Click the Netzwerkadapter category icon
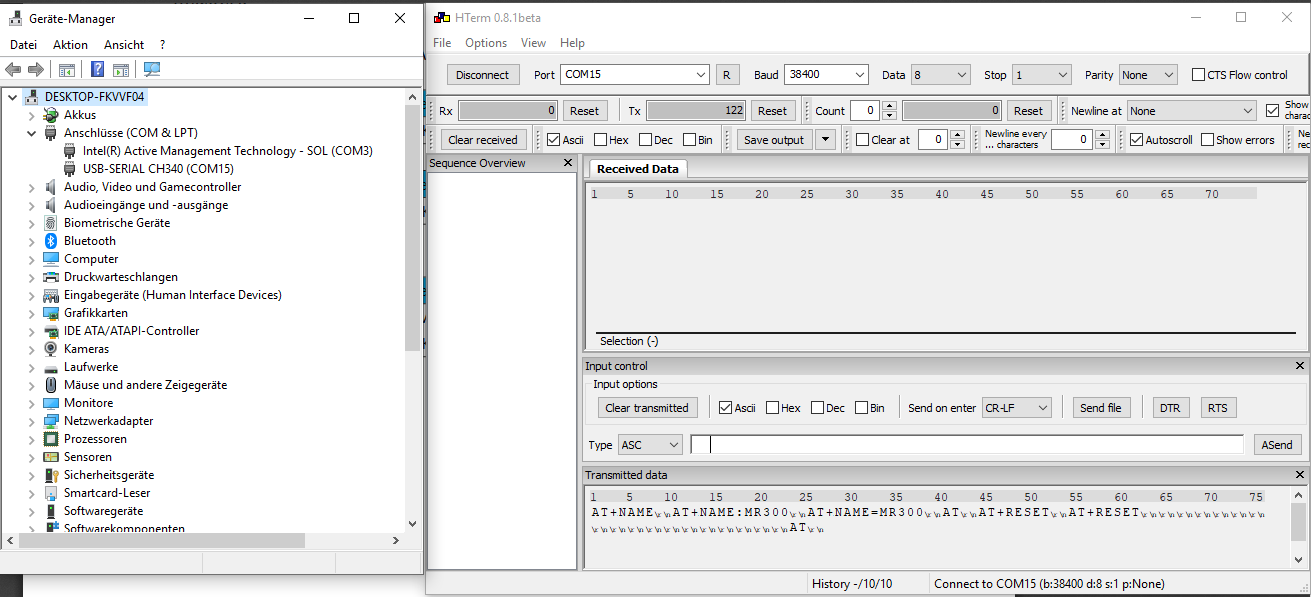This screenshot has width=1311, height=597. pos(51,421)
